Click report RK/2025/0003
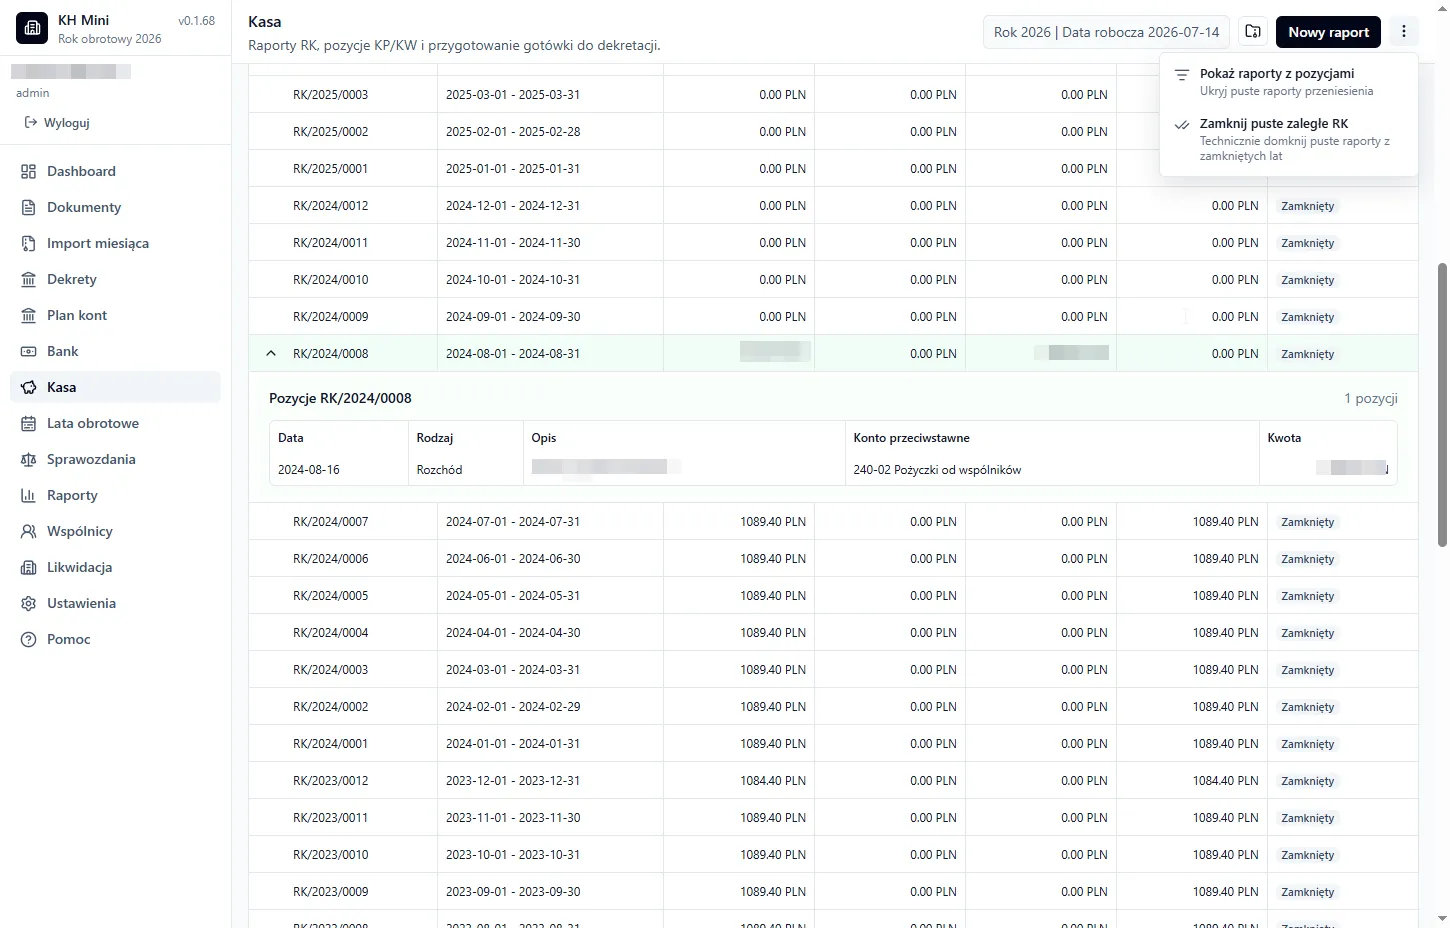 330,94
